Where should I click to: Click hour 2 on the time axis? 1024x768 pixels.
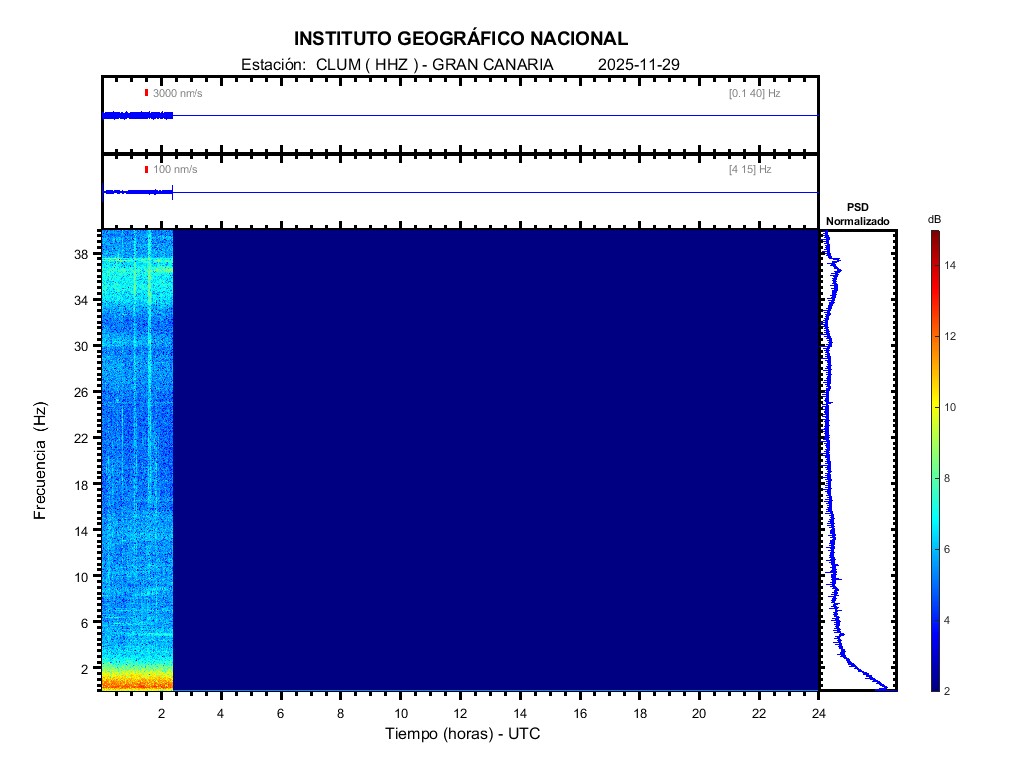[x=161, y=713]
